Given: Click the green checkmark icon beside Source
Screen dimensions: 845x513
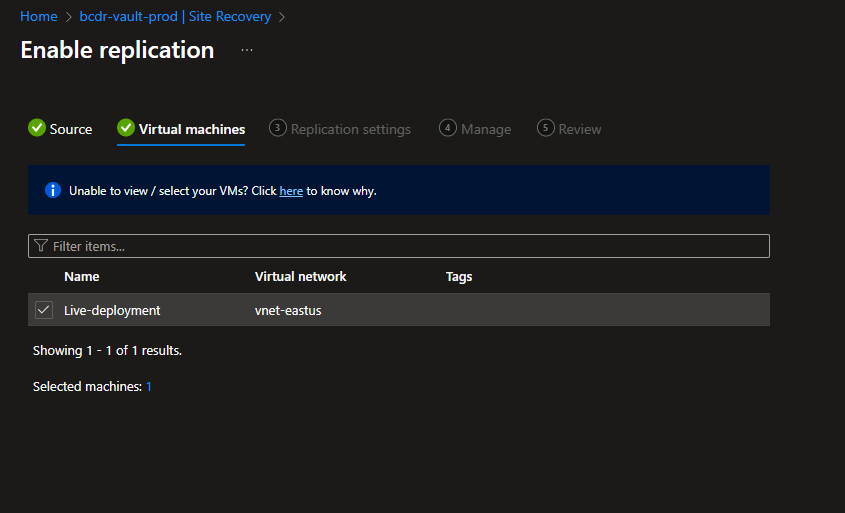Looking at the screenshot, I should pos(37,128).
